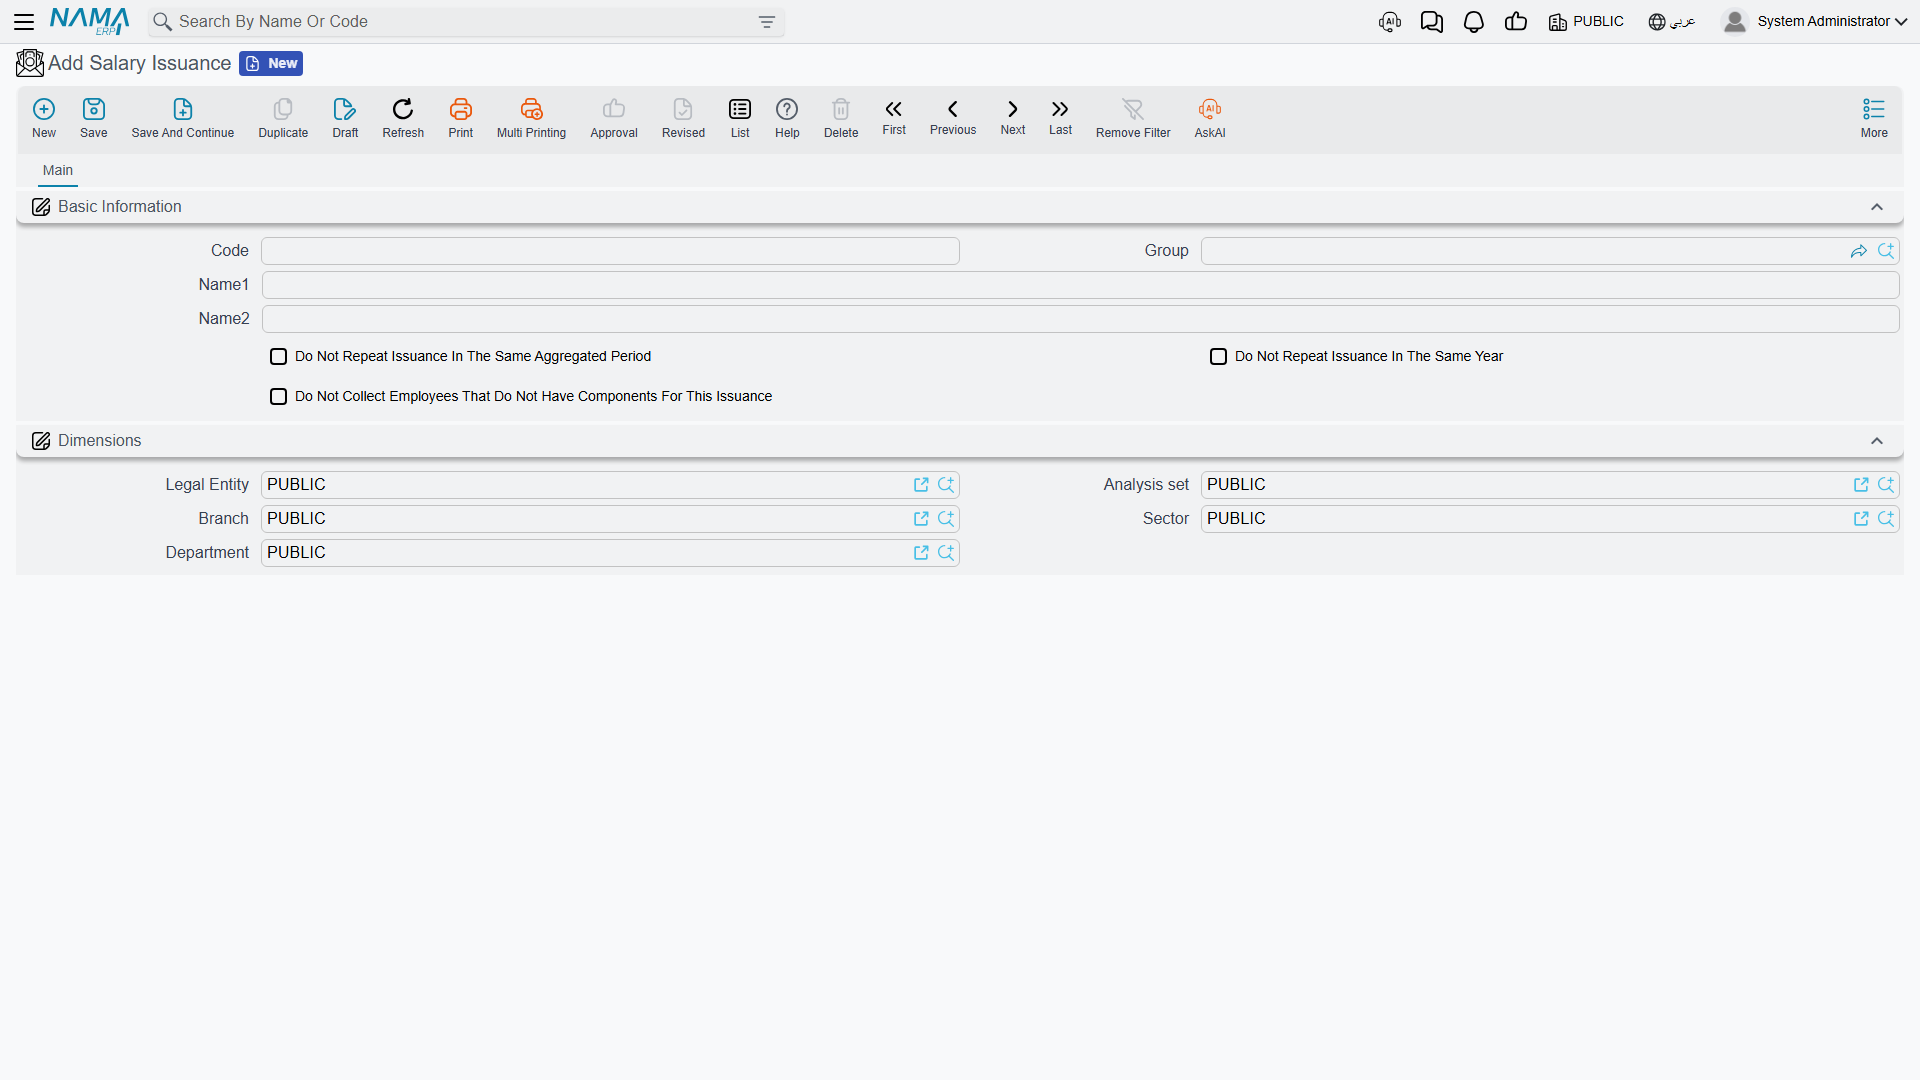Click the Duplicate toolbar icon
Viewport: 1920px width, 1080px height.
[283, 118]
